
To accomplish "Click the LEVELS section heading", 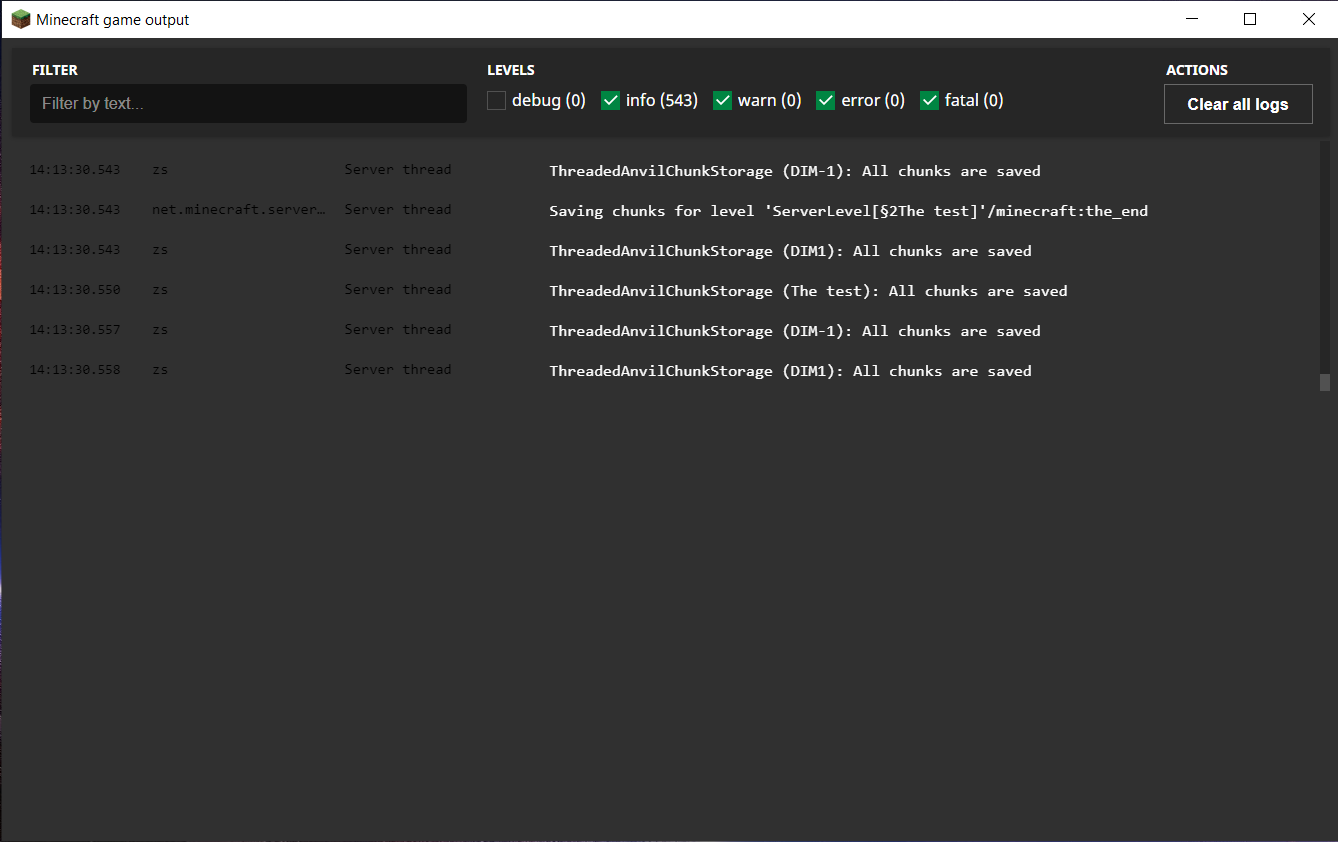I will [x=511, y=70].
